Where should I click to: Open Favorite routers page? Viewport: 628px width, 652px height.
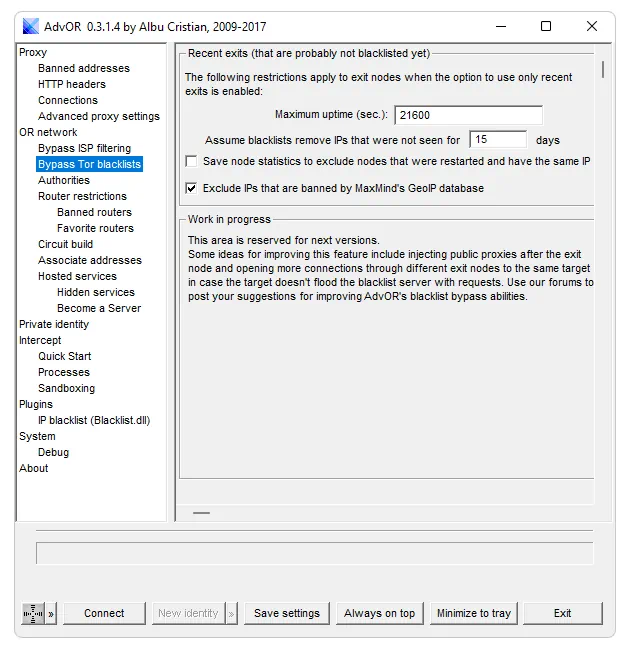point(95,228)
